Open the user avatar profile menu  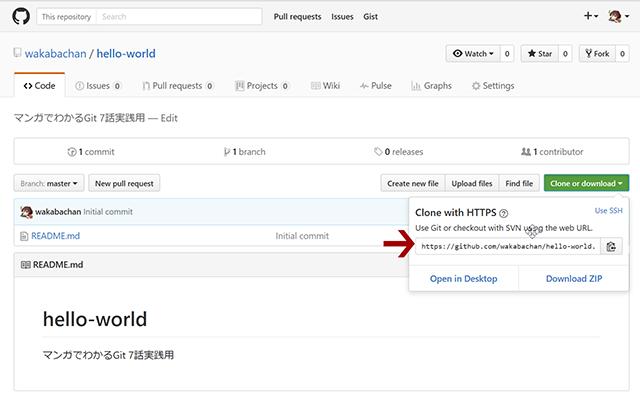coord(618,17)
